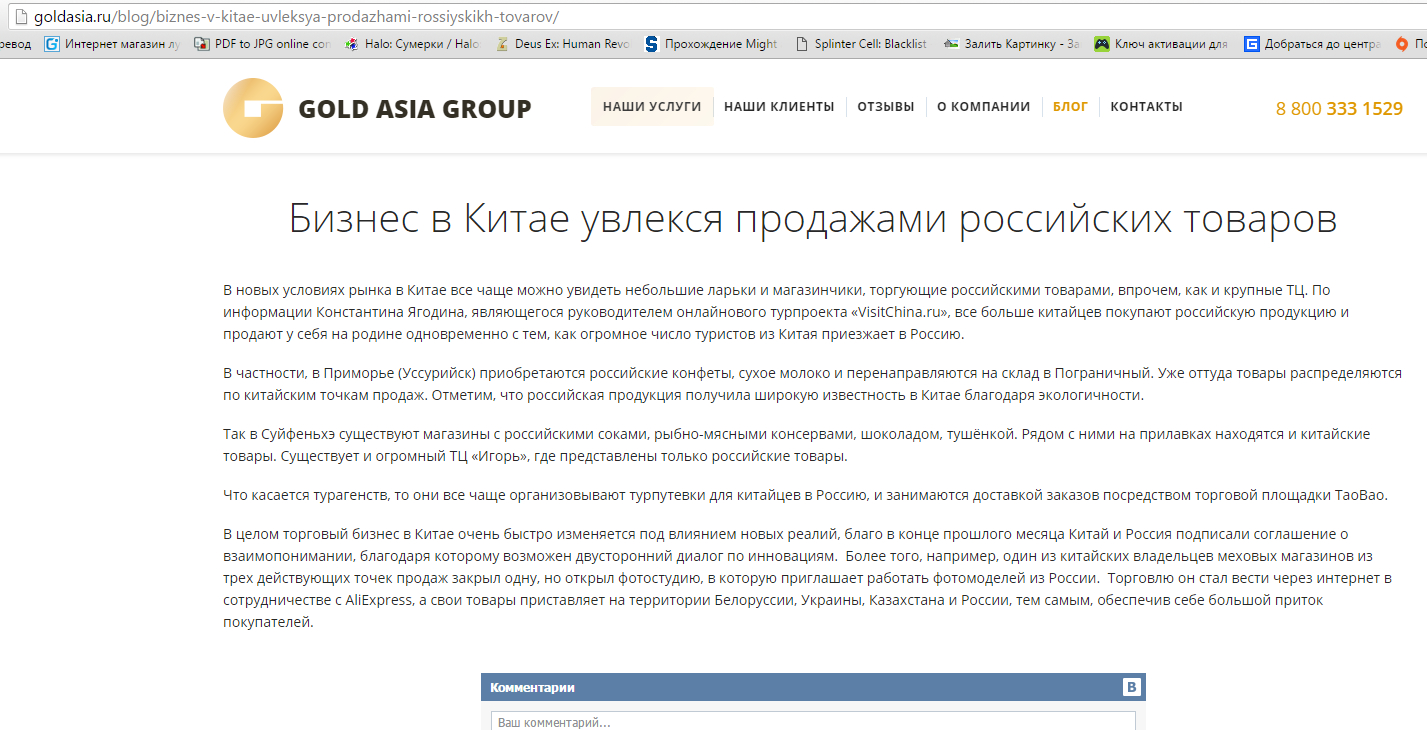
Task: Go to the ОТЗЫВЫ page
Action: point(886,107)
